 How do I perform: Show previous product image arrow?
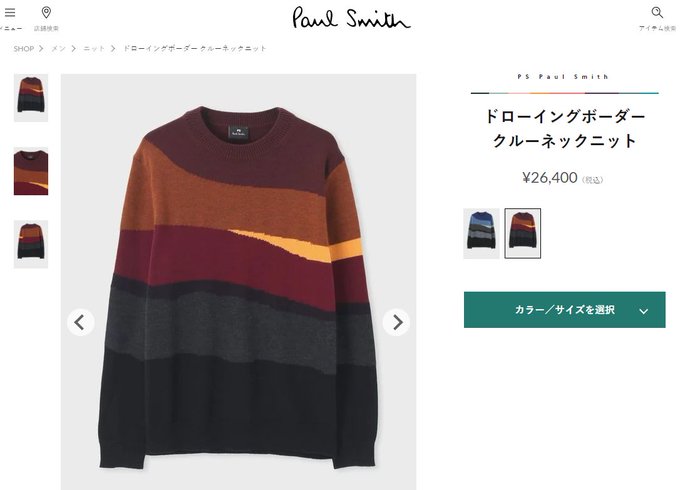(80, 322)
